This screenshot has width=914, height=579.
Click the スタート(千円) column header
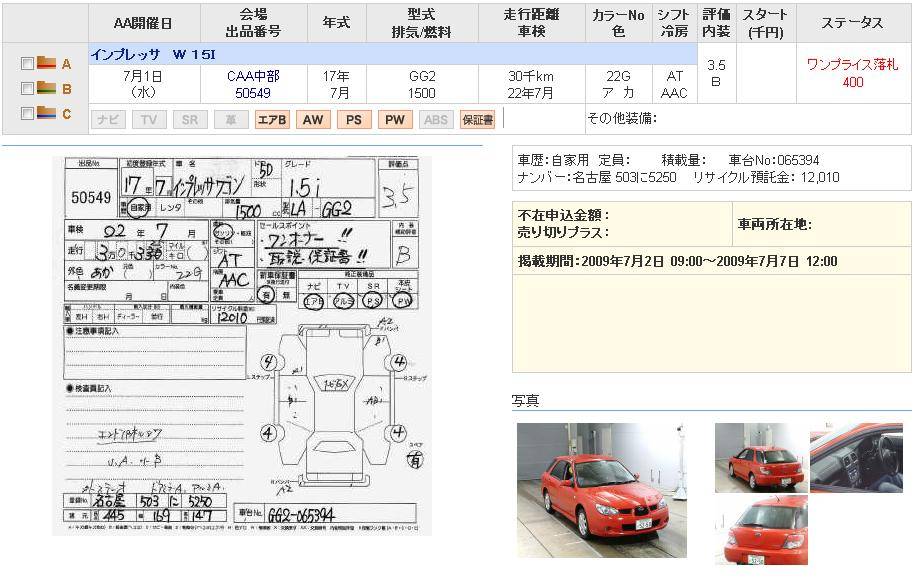pos(766,23)
